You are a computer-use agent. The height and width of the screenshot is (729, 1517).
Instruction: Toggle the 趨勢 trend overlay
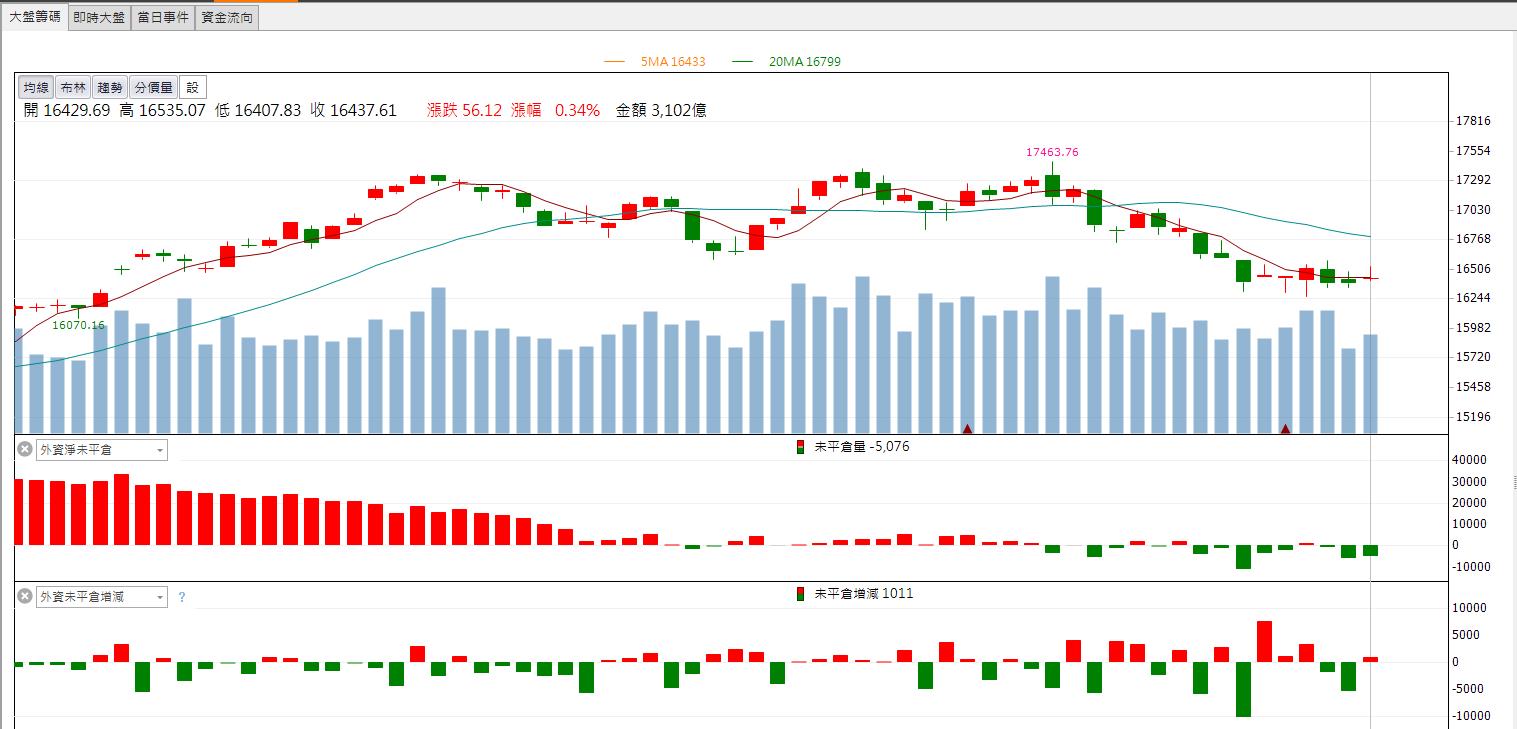point(110,87)
